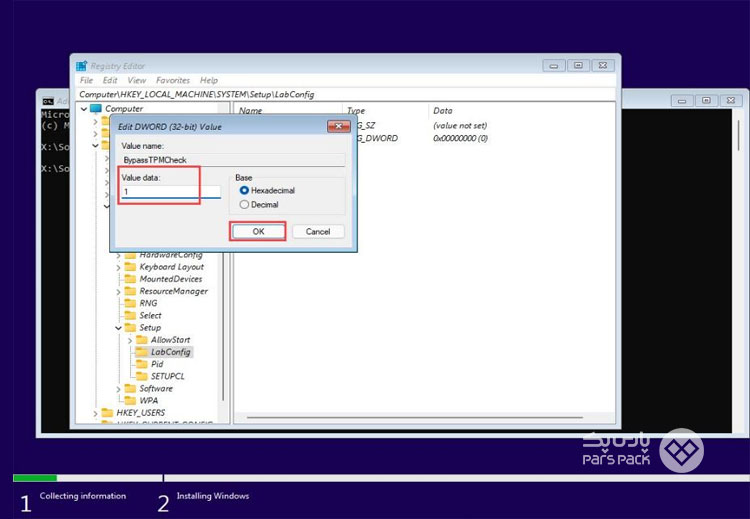750x519 pixels.
Task: Select the SETUPCL tree key
Action: point(167,376)
